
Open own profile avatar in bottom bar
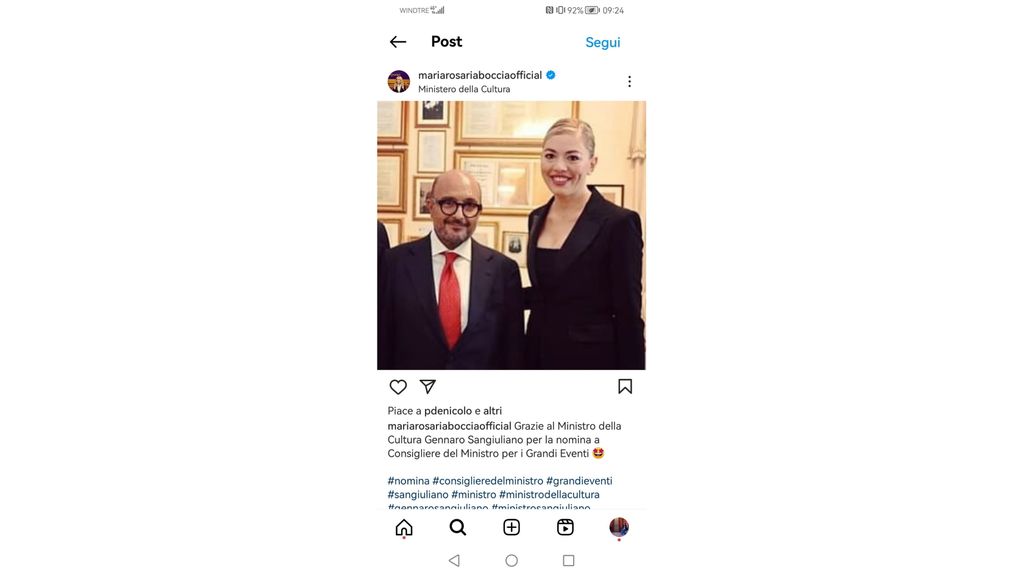pyautogui.click(x=619, y=527)
